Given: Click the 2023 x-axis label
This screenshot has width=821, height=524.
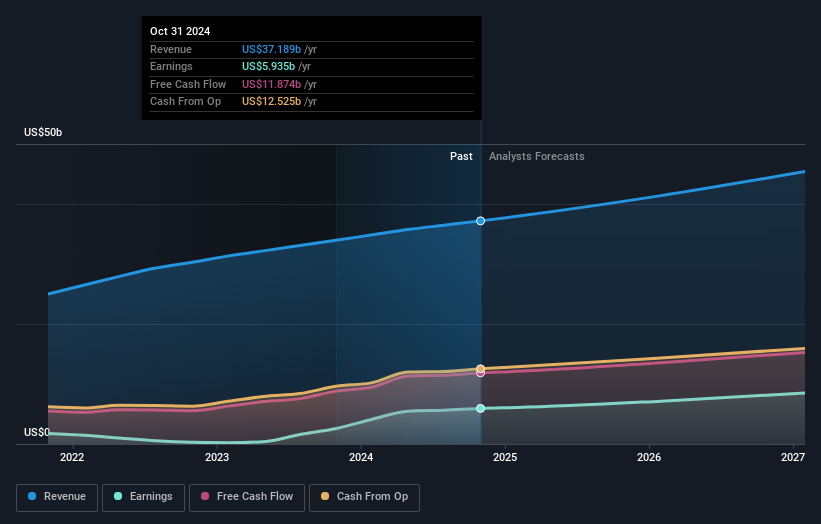Looking at the screenshot, I should point(217,458).
